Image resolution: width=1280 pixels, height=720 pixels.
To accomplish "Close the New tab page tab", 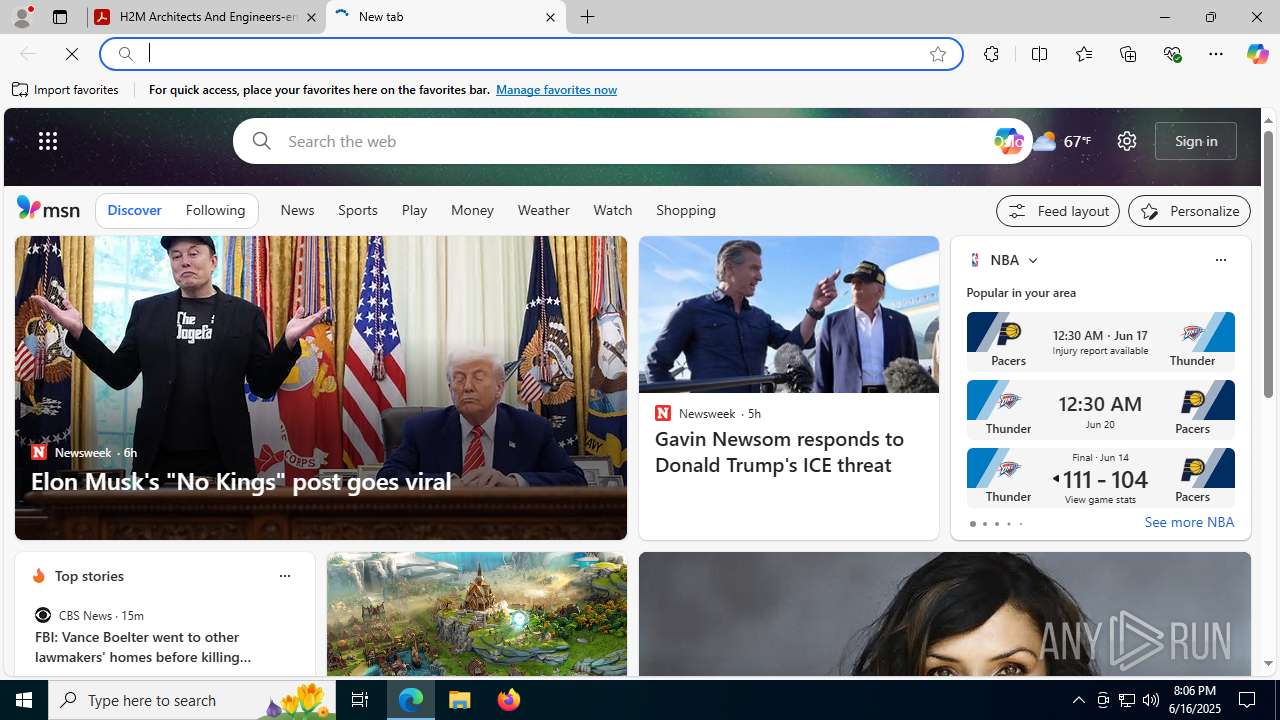I will pyautogui.click(x=550, y=17).
